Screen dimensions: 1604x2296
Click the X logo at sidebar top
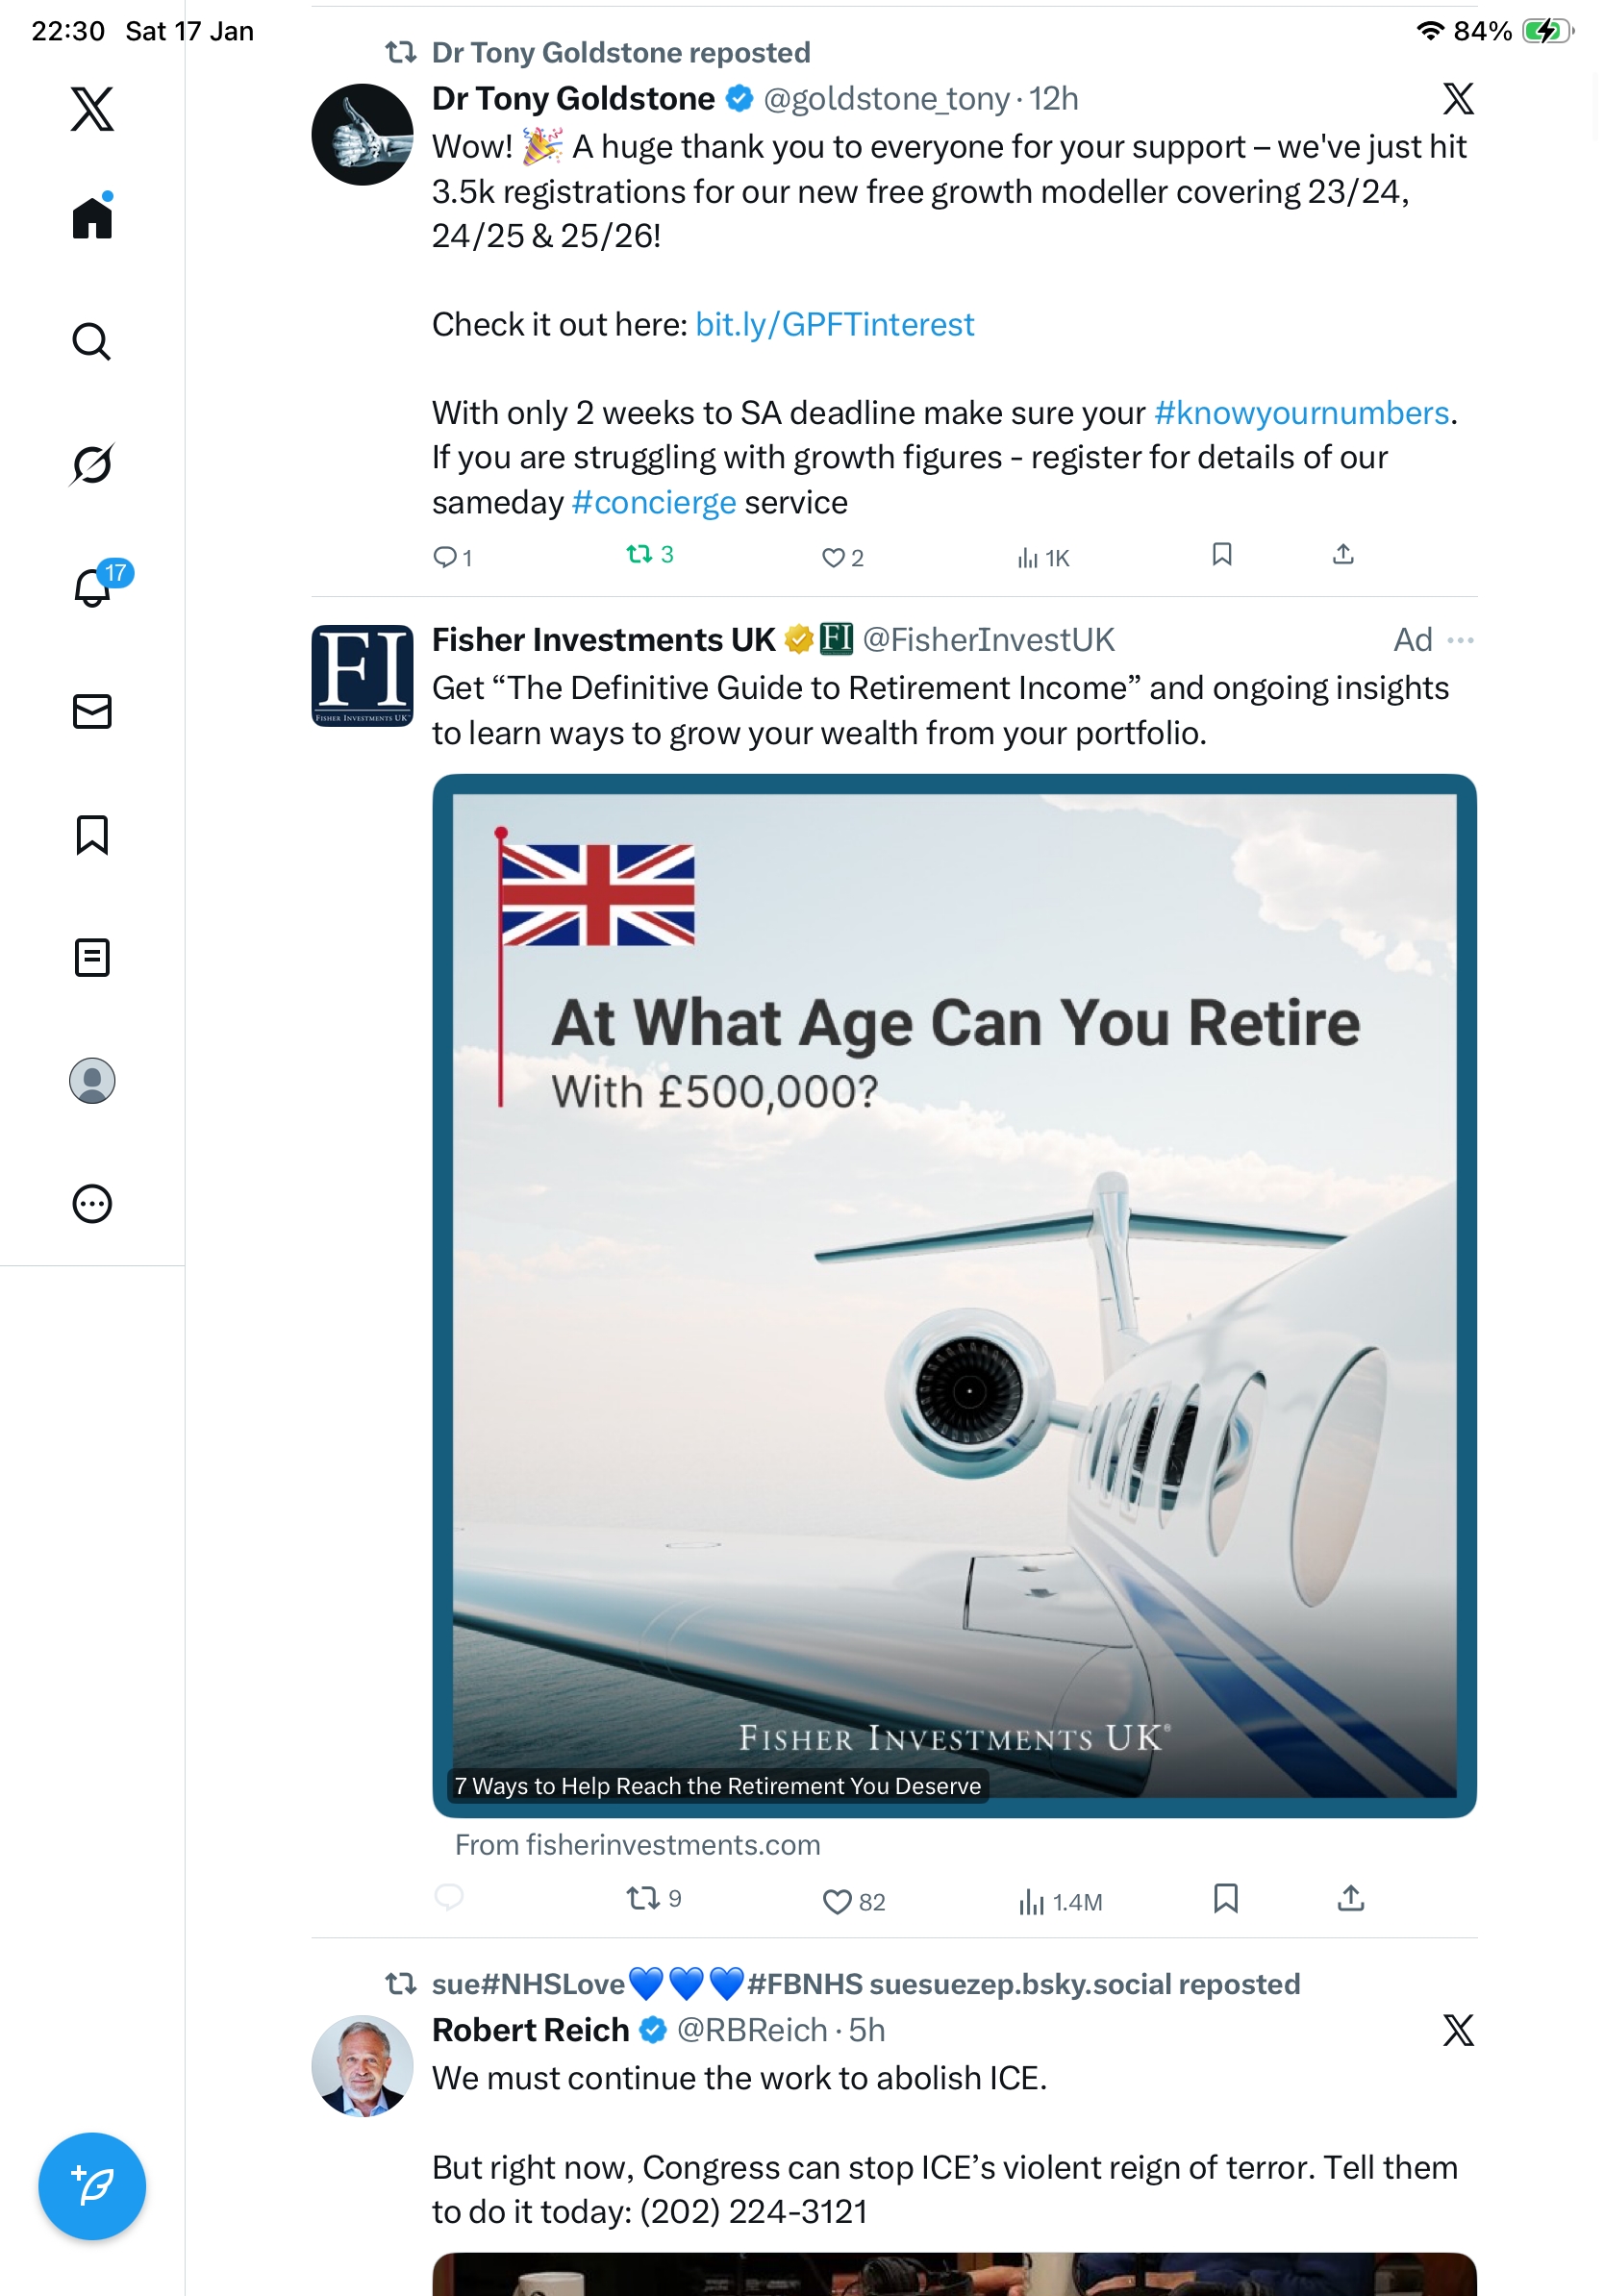92,108
